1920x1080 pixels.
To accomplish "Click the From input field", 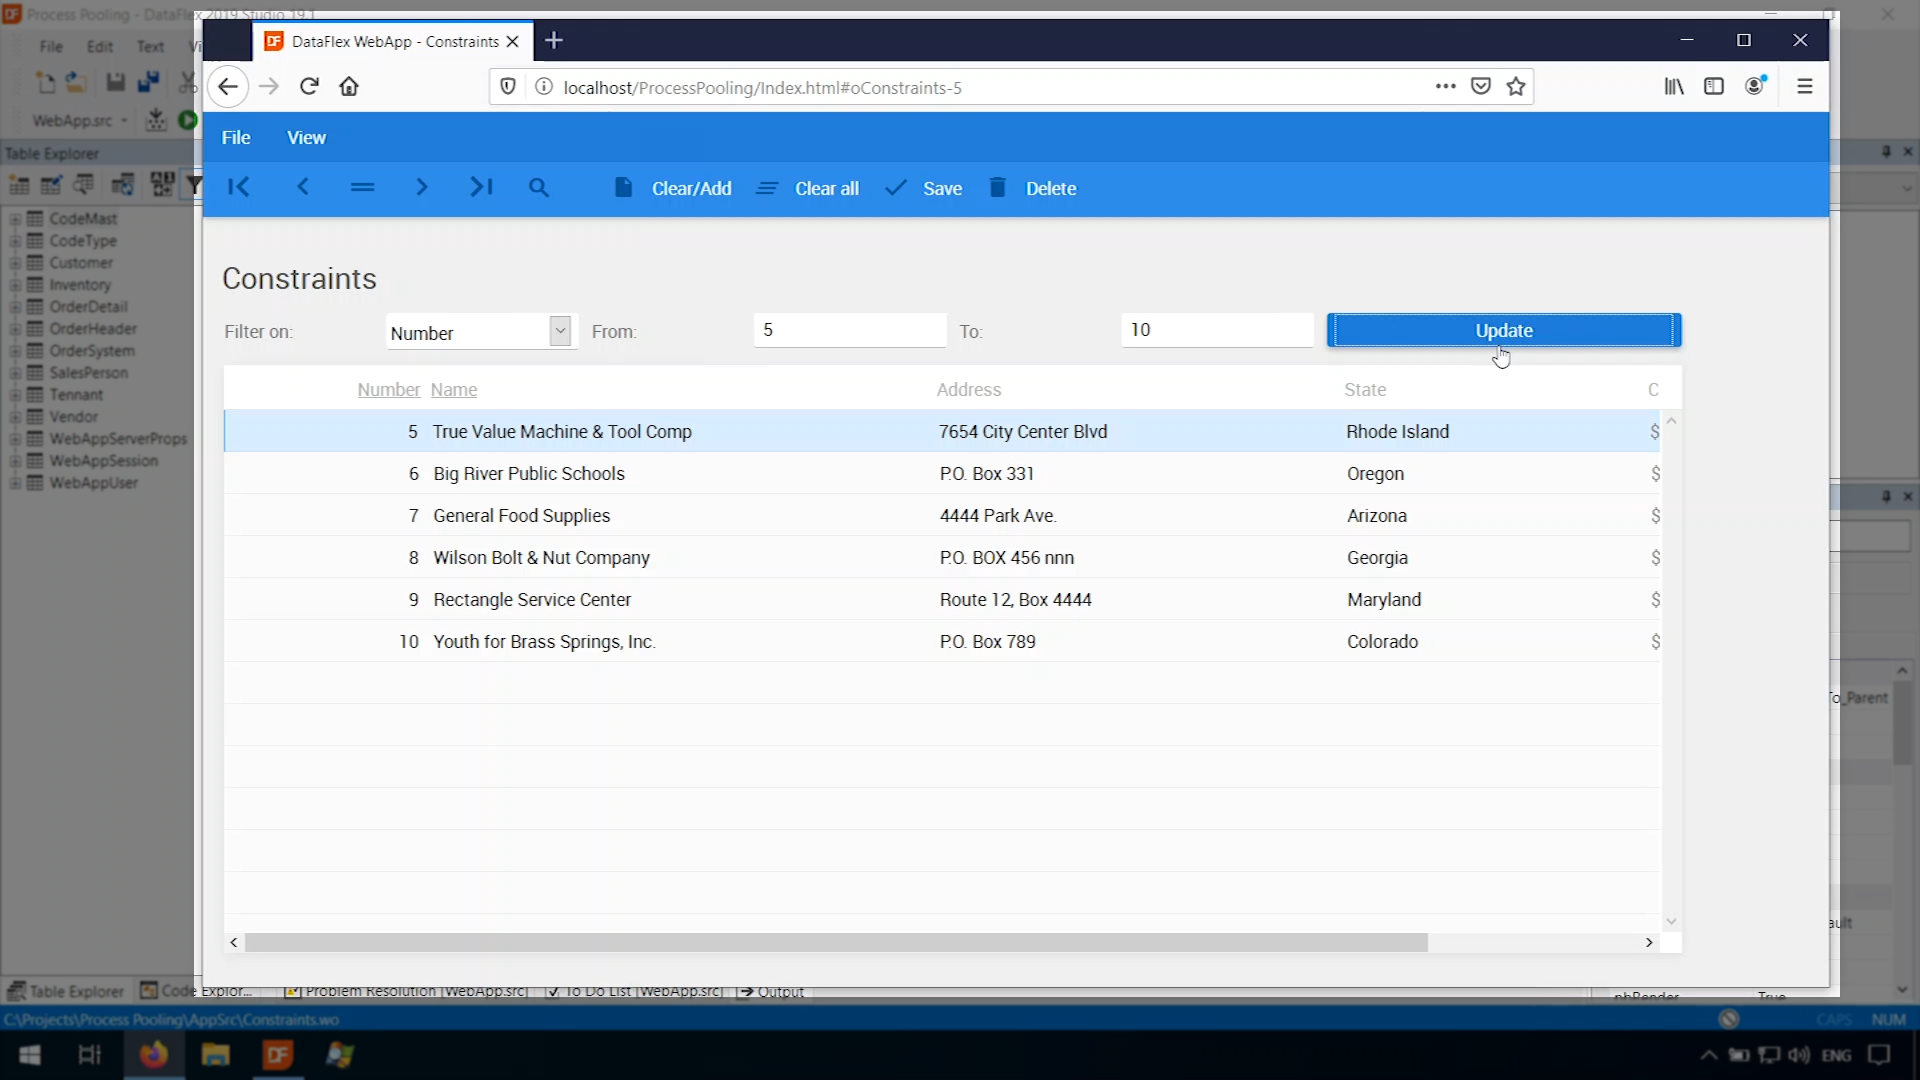I will 849,330.
